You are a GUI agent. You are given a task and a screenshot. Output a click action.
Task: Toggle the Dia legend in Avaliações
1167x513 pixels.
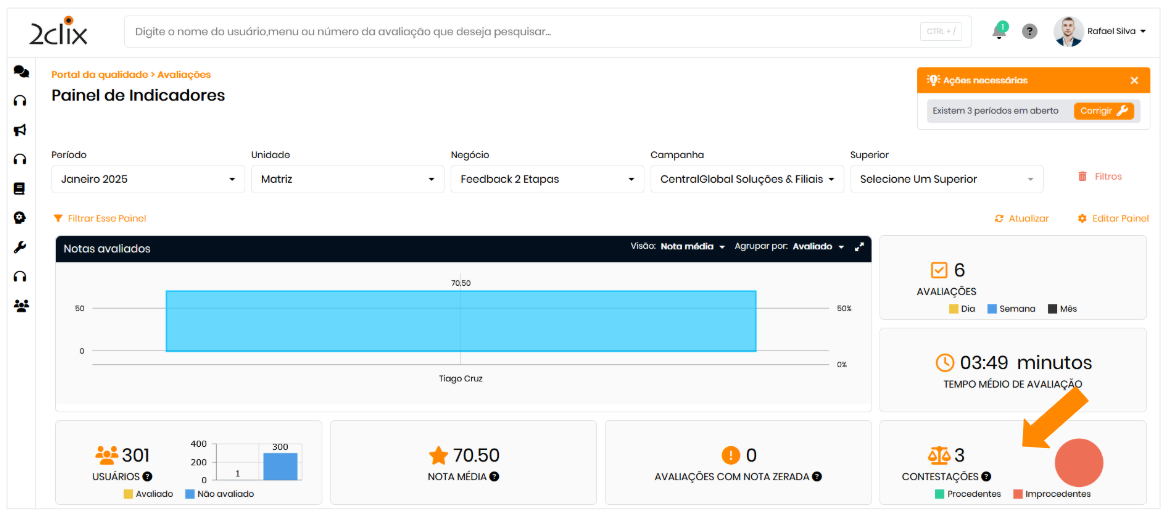click(961, 309)
